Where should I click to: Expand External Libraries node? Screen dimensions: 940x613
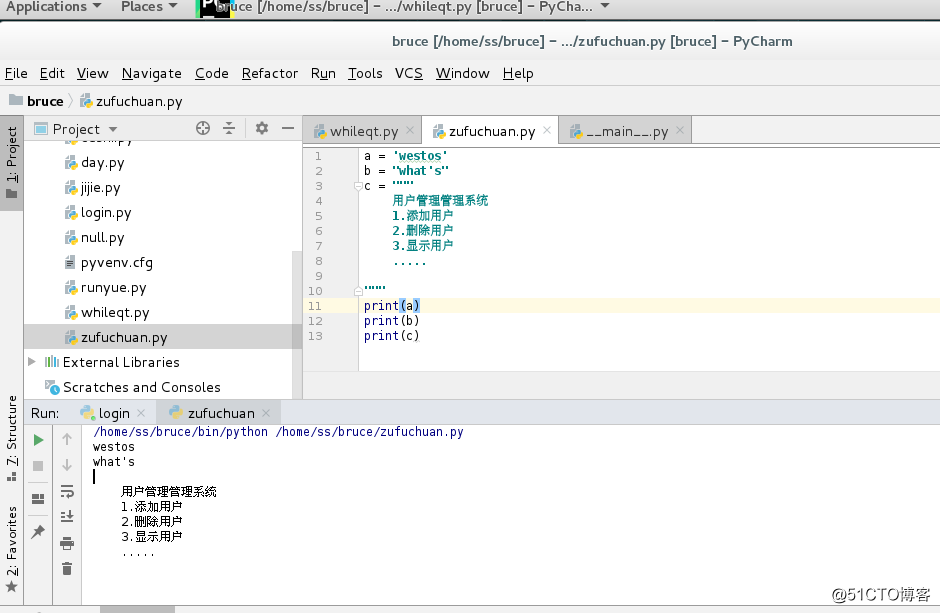coord(32,362)
